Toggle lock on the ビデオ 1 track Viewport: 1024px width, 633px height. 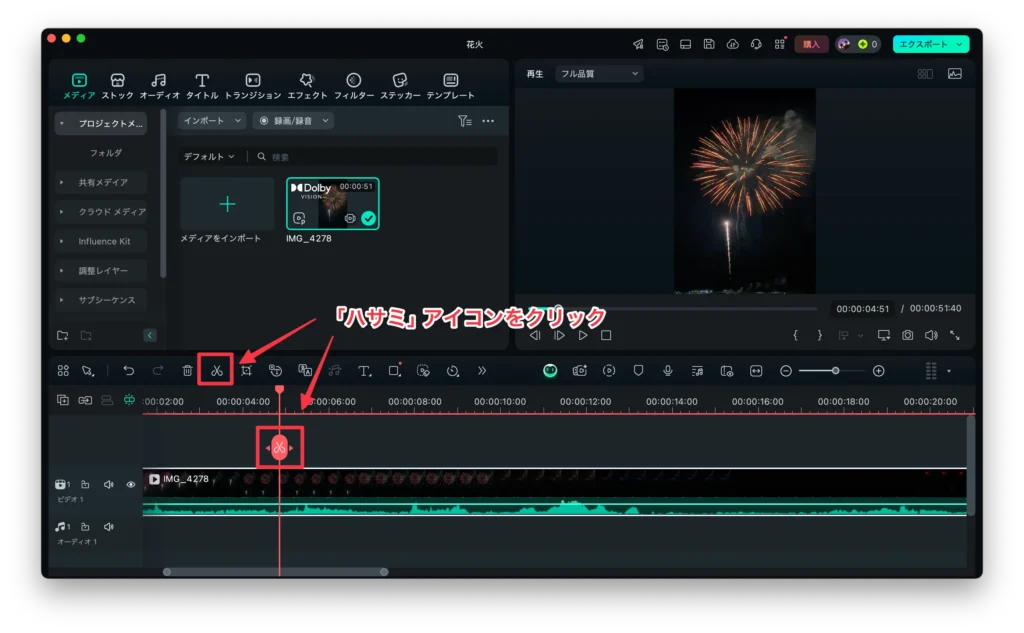point(86,485)
